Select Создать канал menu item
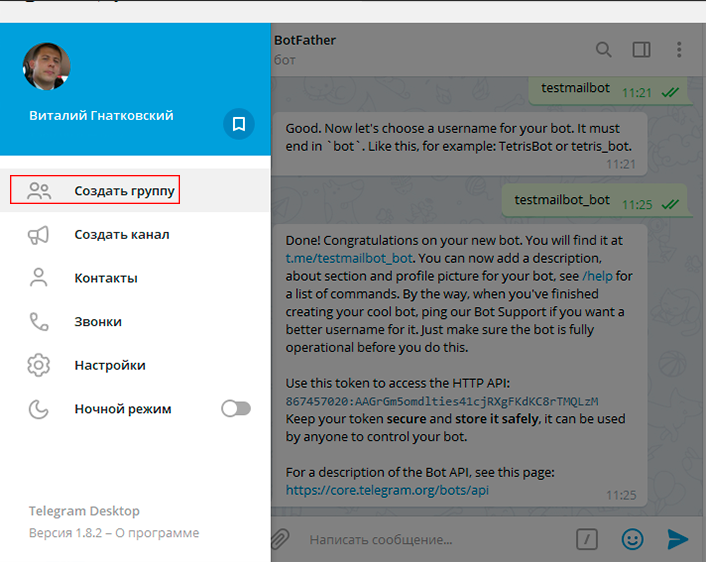Image resolution: width=706 pixels, height=562 pixels. (x=135, y=234)
